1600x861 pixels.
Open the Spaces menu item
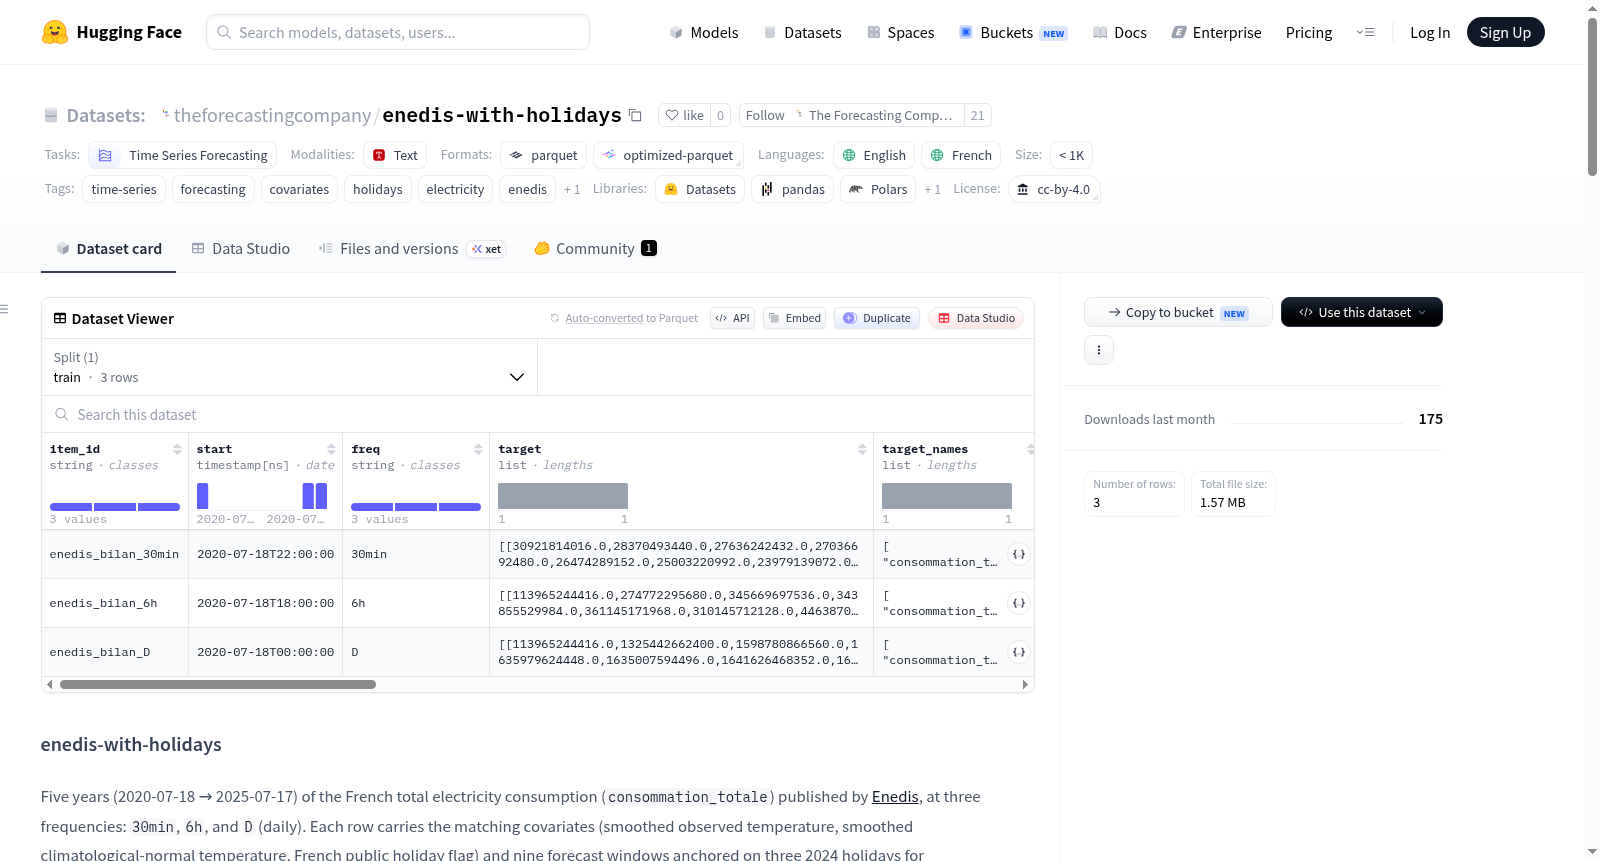900,32
